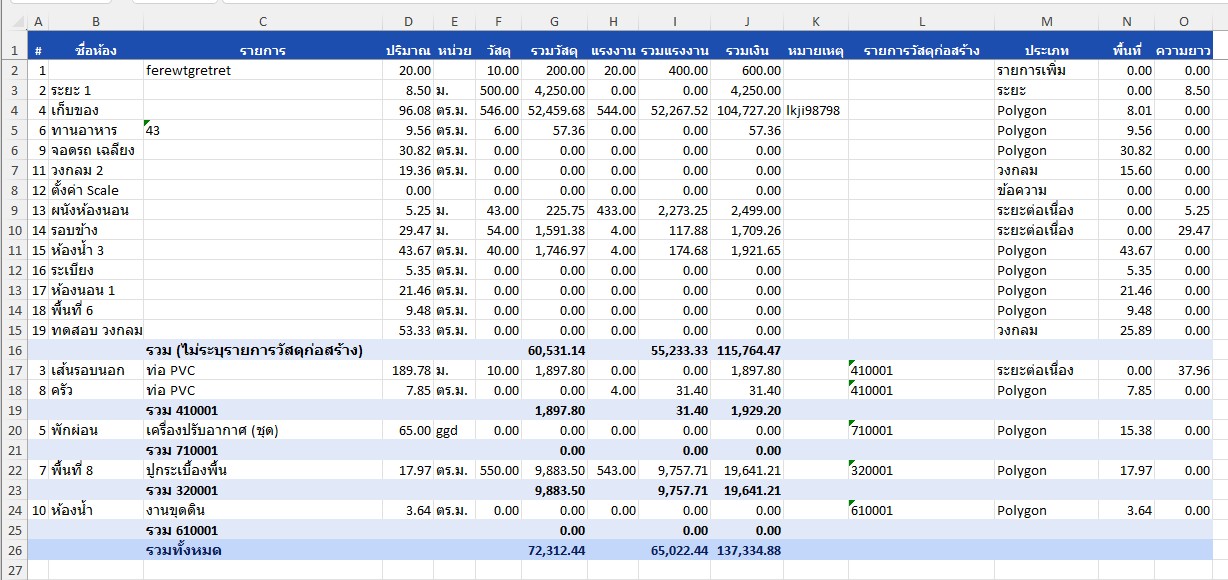Click the 'รวมวัสดุ' header cell
Image resolution: width=1228 pixels, height=580 pixels.
554,50
